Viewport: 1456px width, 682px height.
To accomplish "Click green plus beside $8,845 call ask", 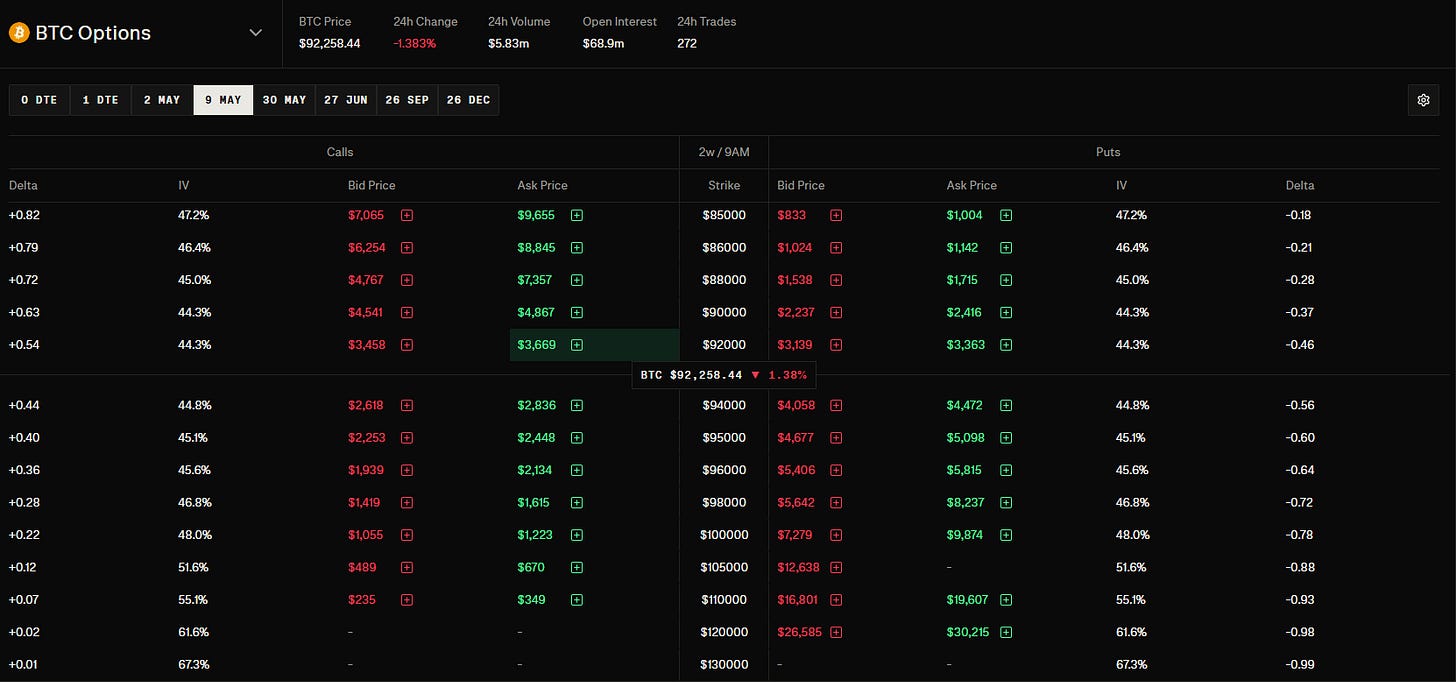I will click(x=577, y=247).
